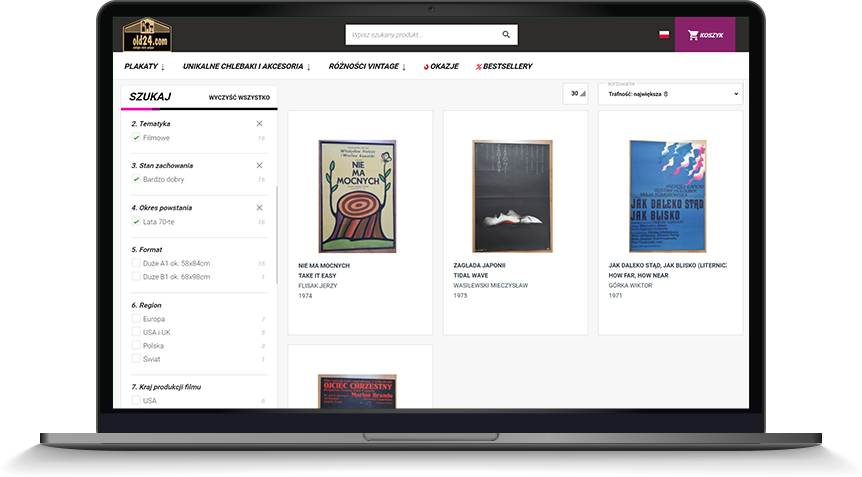This screenshot has height=477, width=862.
Task: Open the items-per-page 30 selector
Action: 577,94
